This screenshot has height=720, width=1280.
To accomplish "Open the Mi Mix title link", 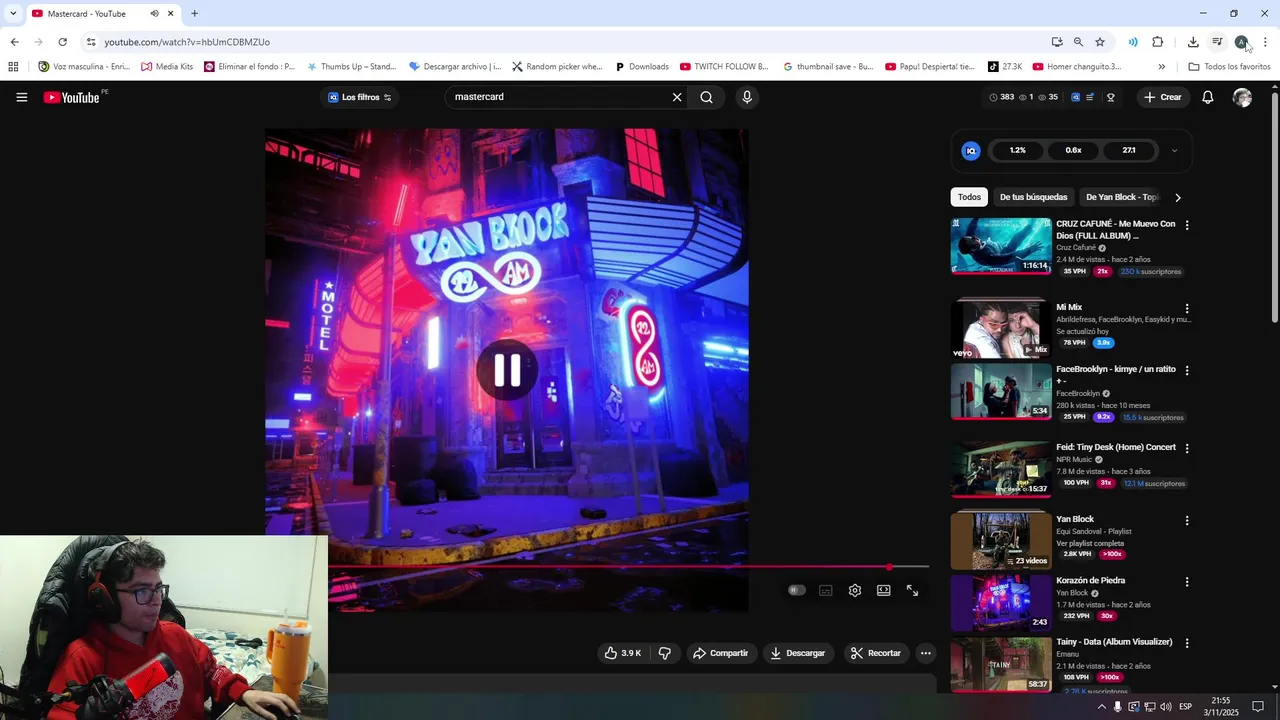I will (1069, 307).
